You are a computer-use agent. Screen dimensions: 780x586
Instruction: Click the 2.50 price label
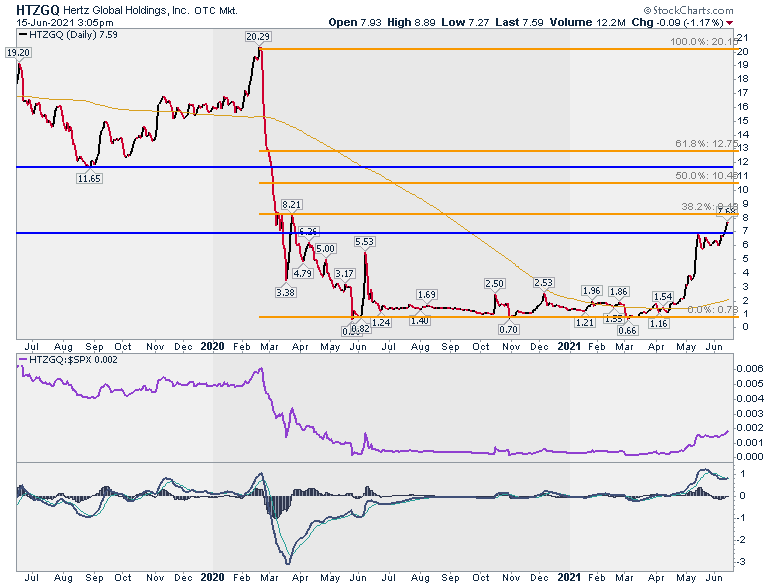click(494, 284)
